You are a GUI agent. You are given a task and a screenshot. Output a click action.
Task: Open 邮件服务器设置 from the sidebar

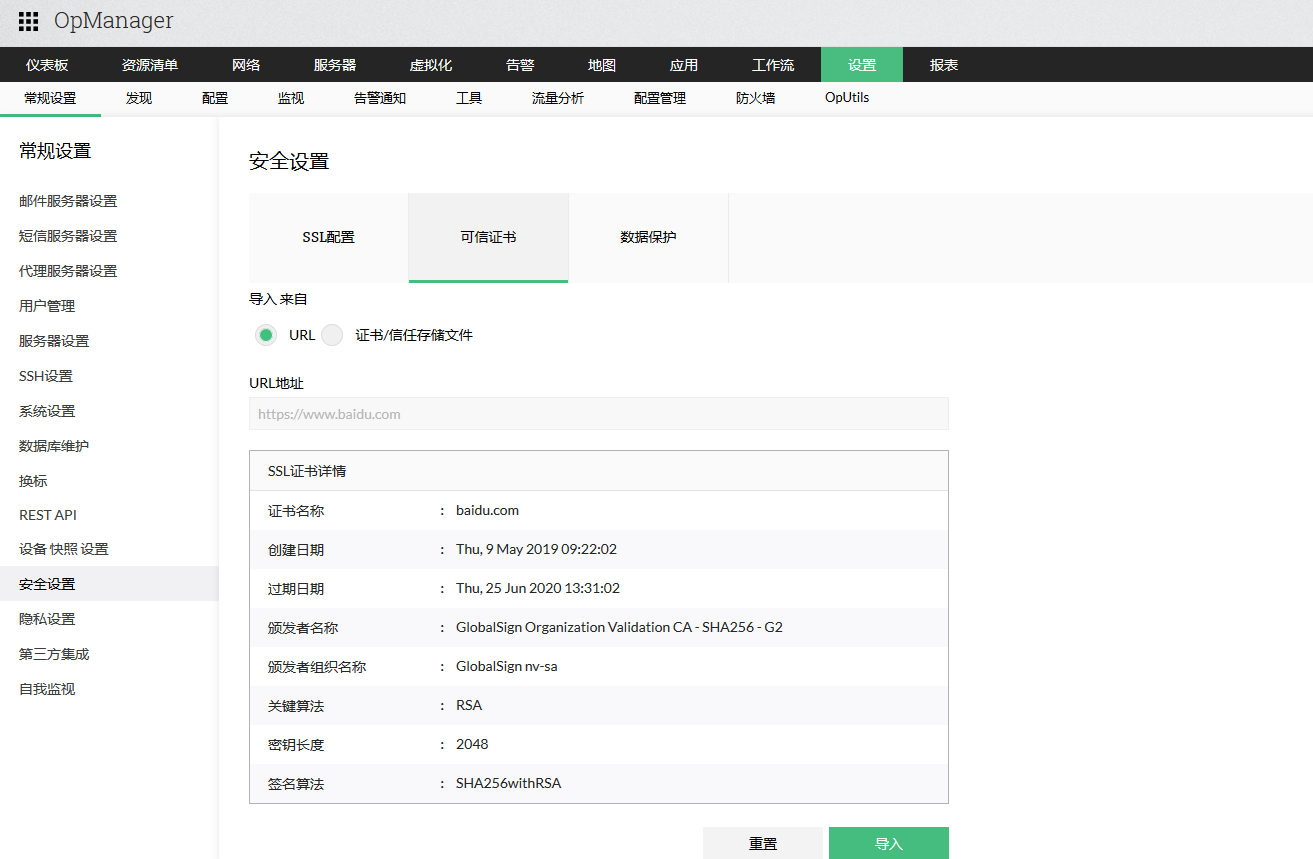pyautogui.click(x=66, y=200)
